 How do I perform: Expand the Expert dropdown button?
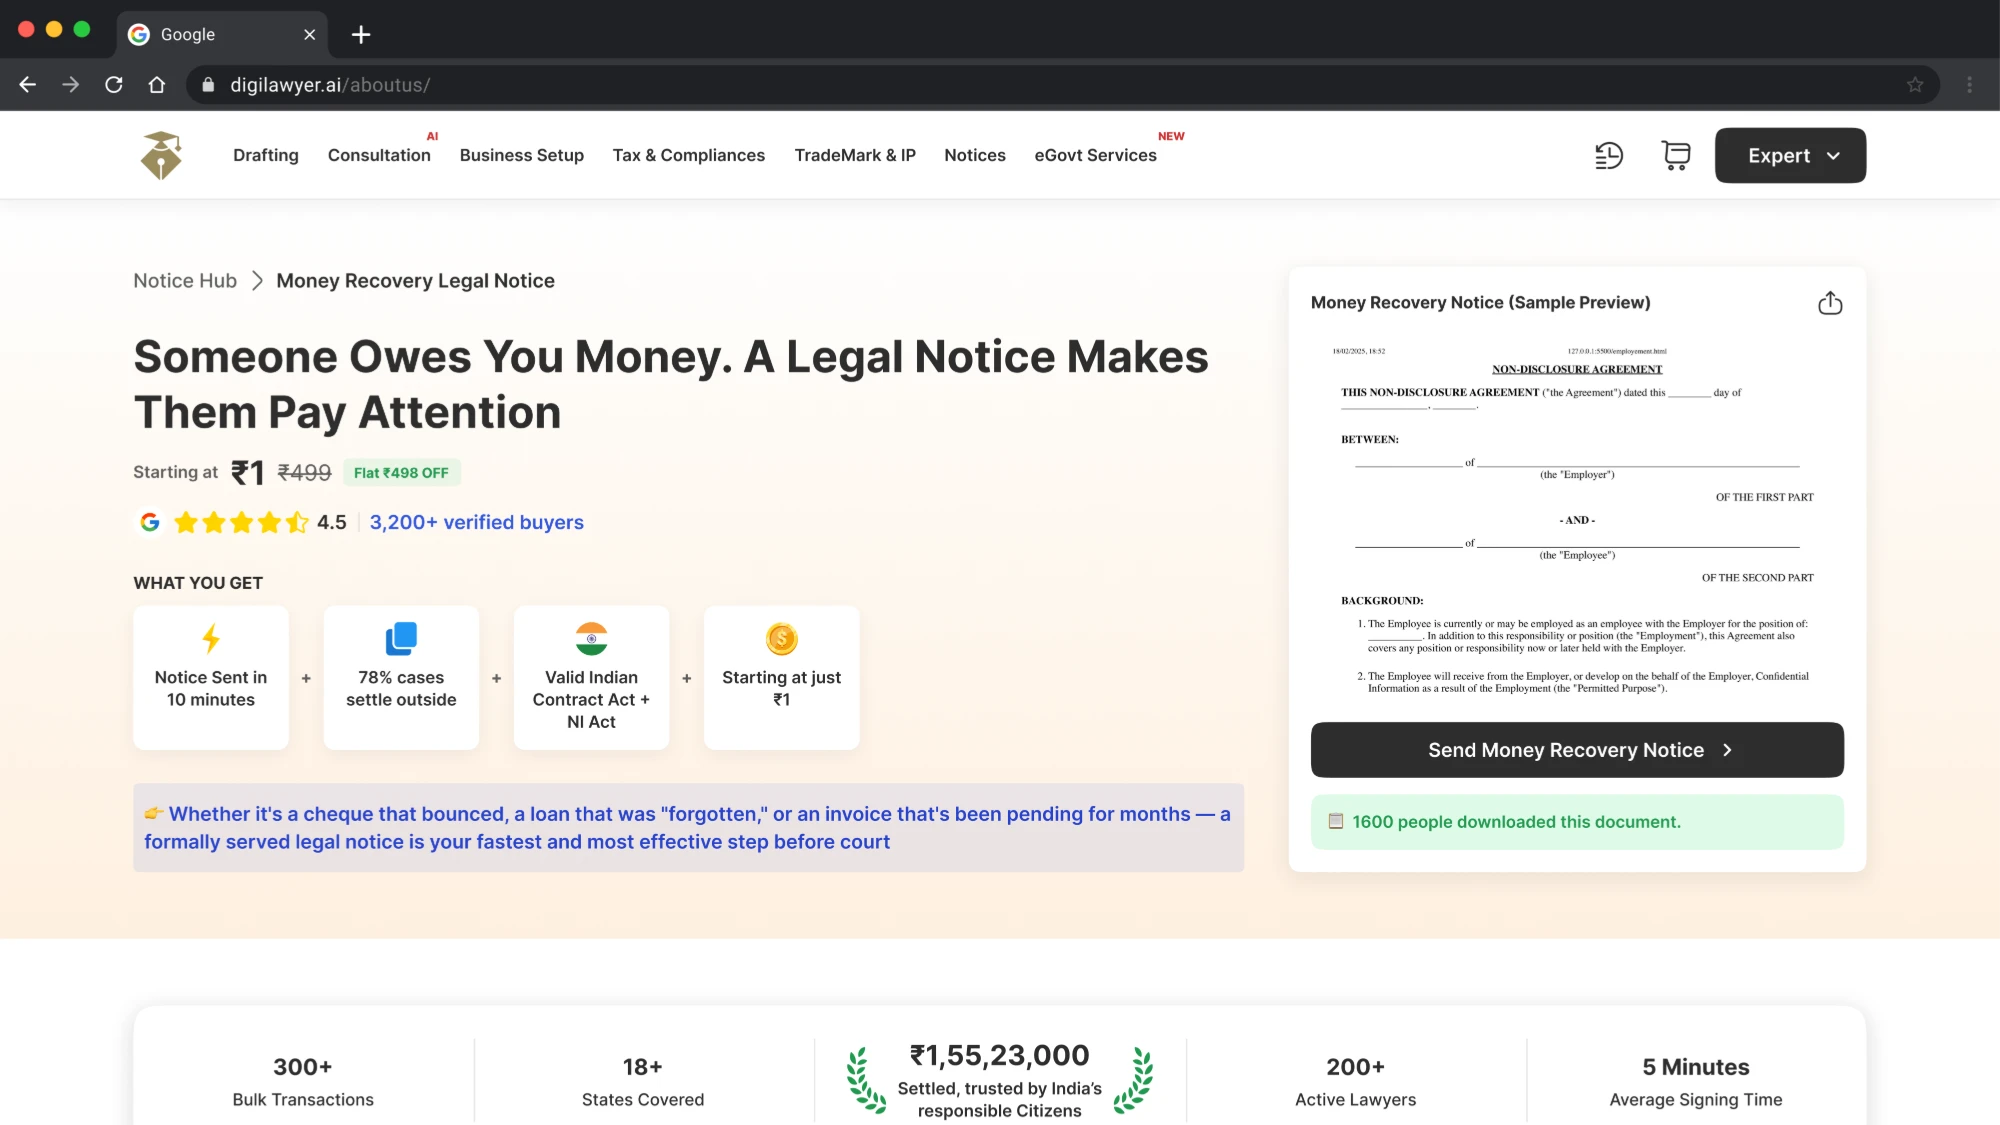pyautogui.click(x=1790, y=156)
